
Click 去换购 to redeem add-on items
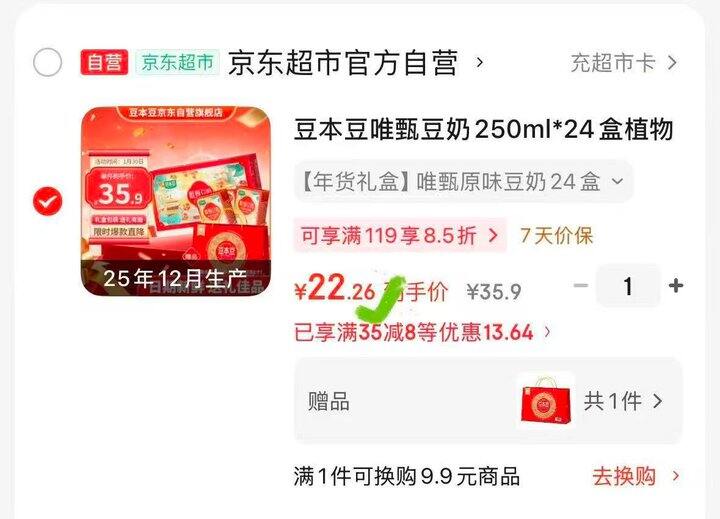click(x=635, y=476)
